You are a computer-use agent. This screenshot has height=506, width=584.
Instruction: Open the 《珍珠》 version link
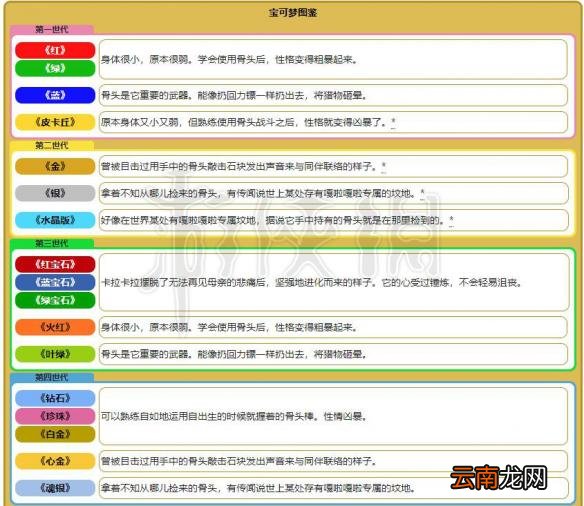coord(55,416)
